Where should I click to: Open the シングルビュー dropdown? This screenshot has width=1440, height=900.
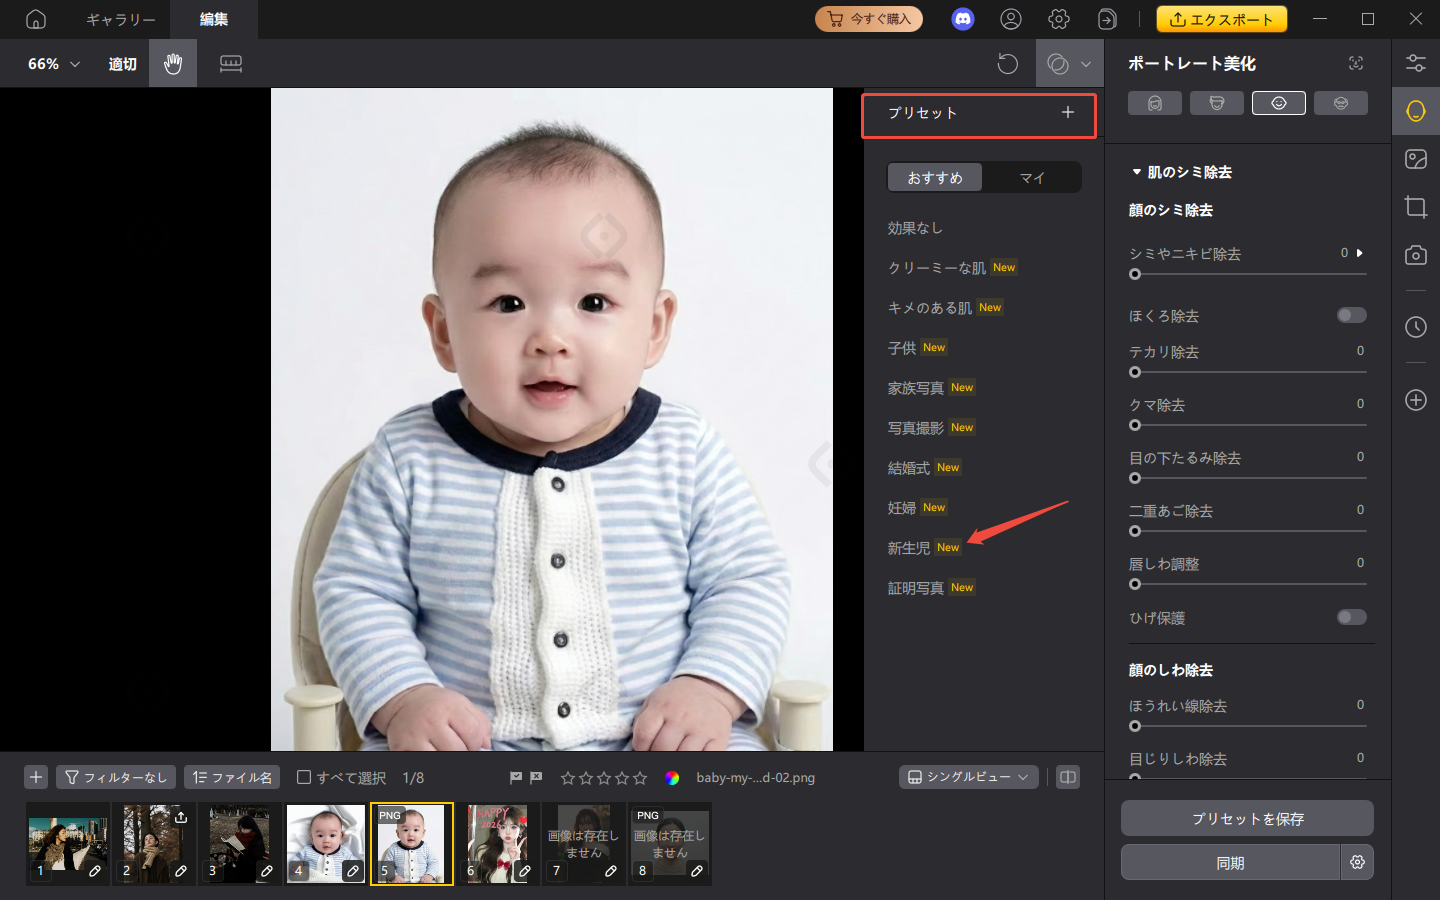967,777
